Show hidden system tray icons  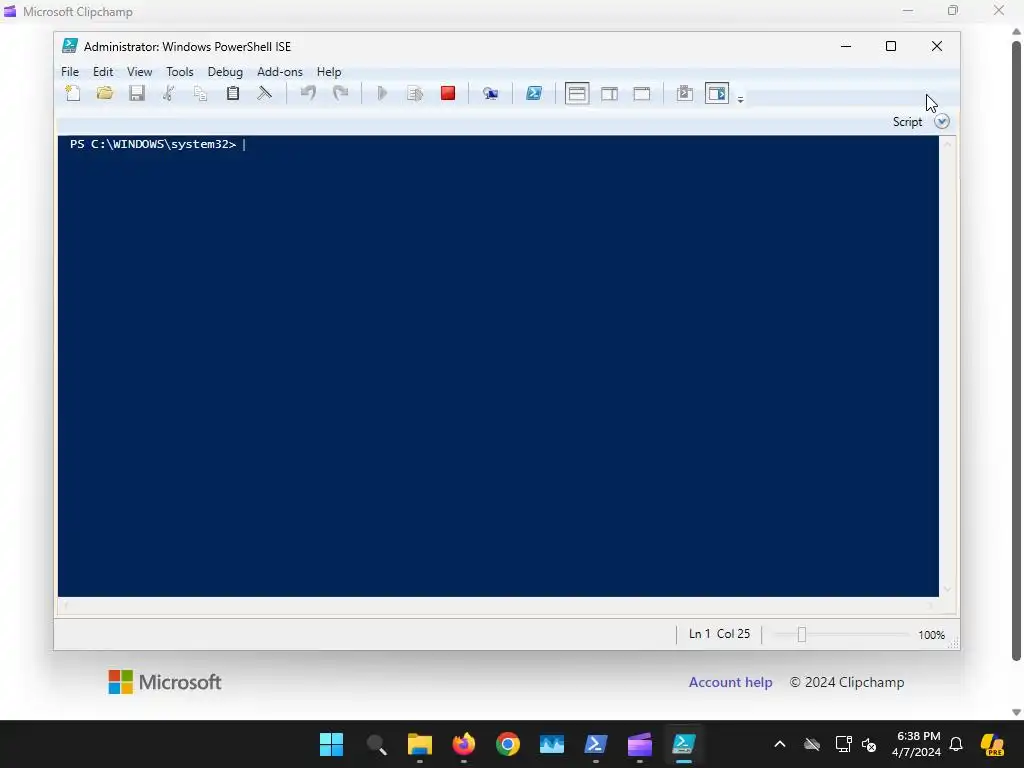780,744
